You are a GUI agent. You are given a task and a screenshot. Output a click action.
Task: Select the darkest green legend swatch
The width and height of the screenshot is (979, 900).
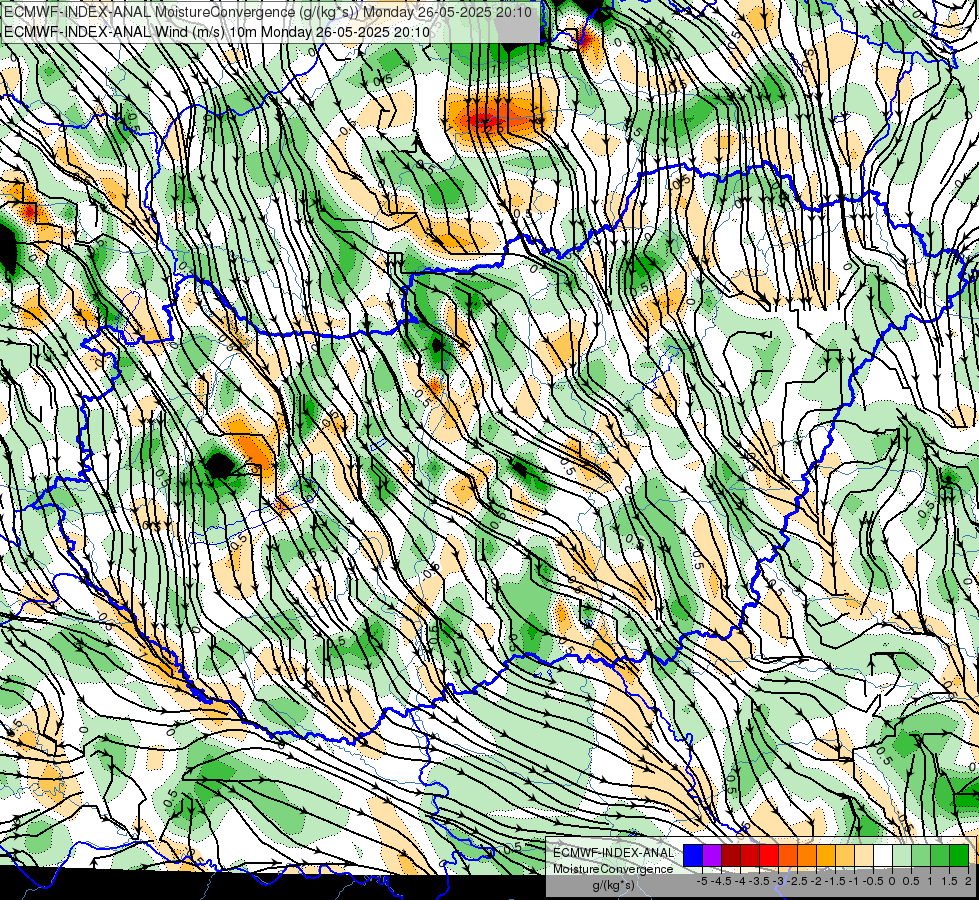[959, 855]
